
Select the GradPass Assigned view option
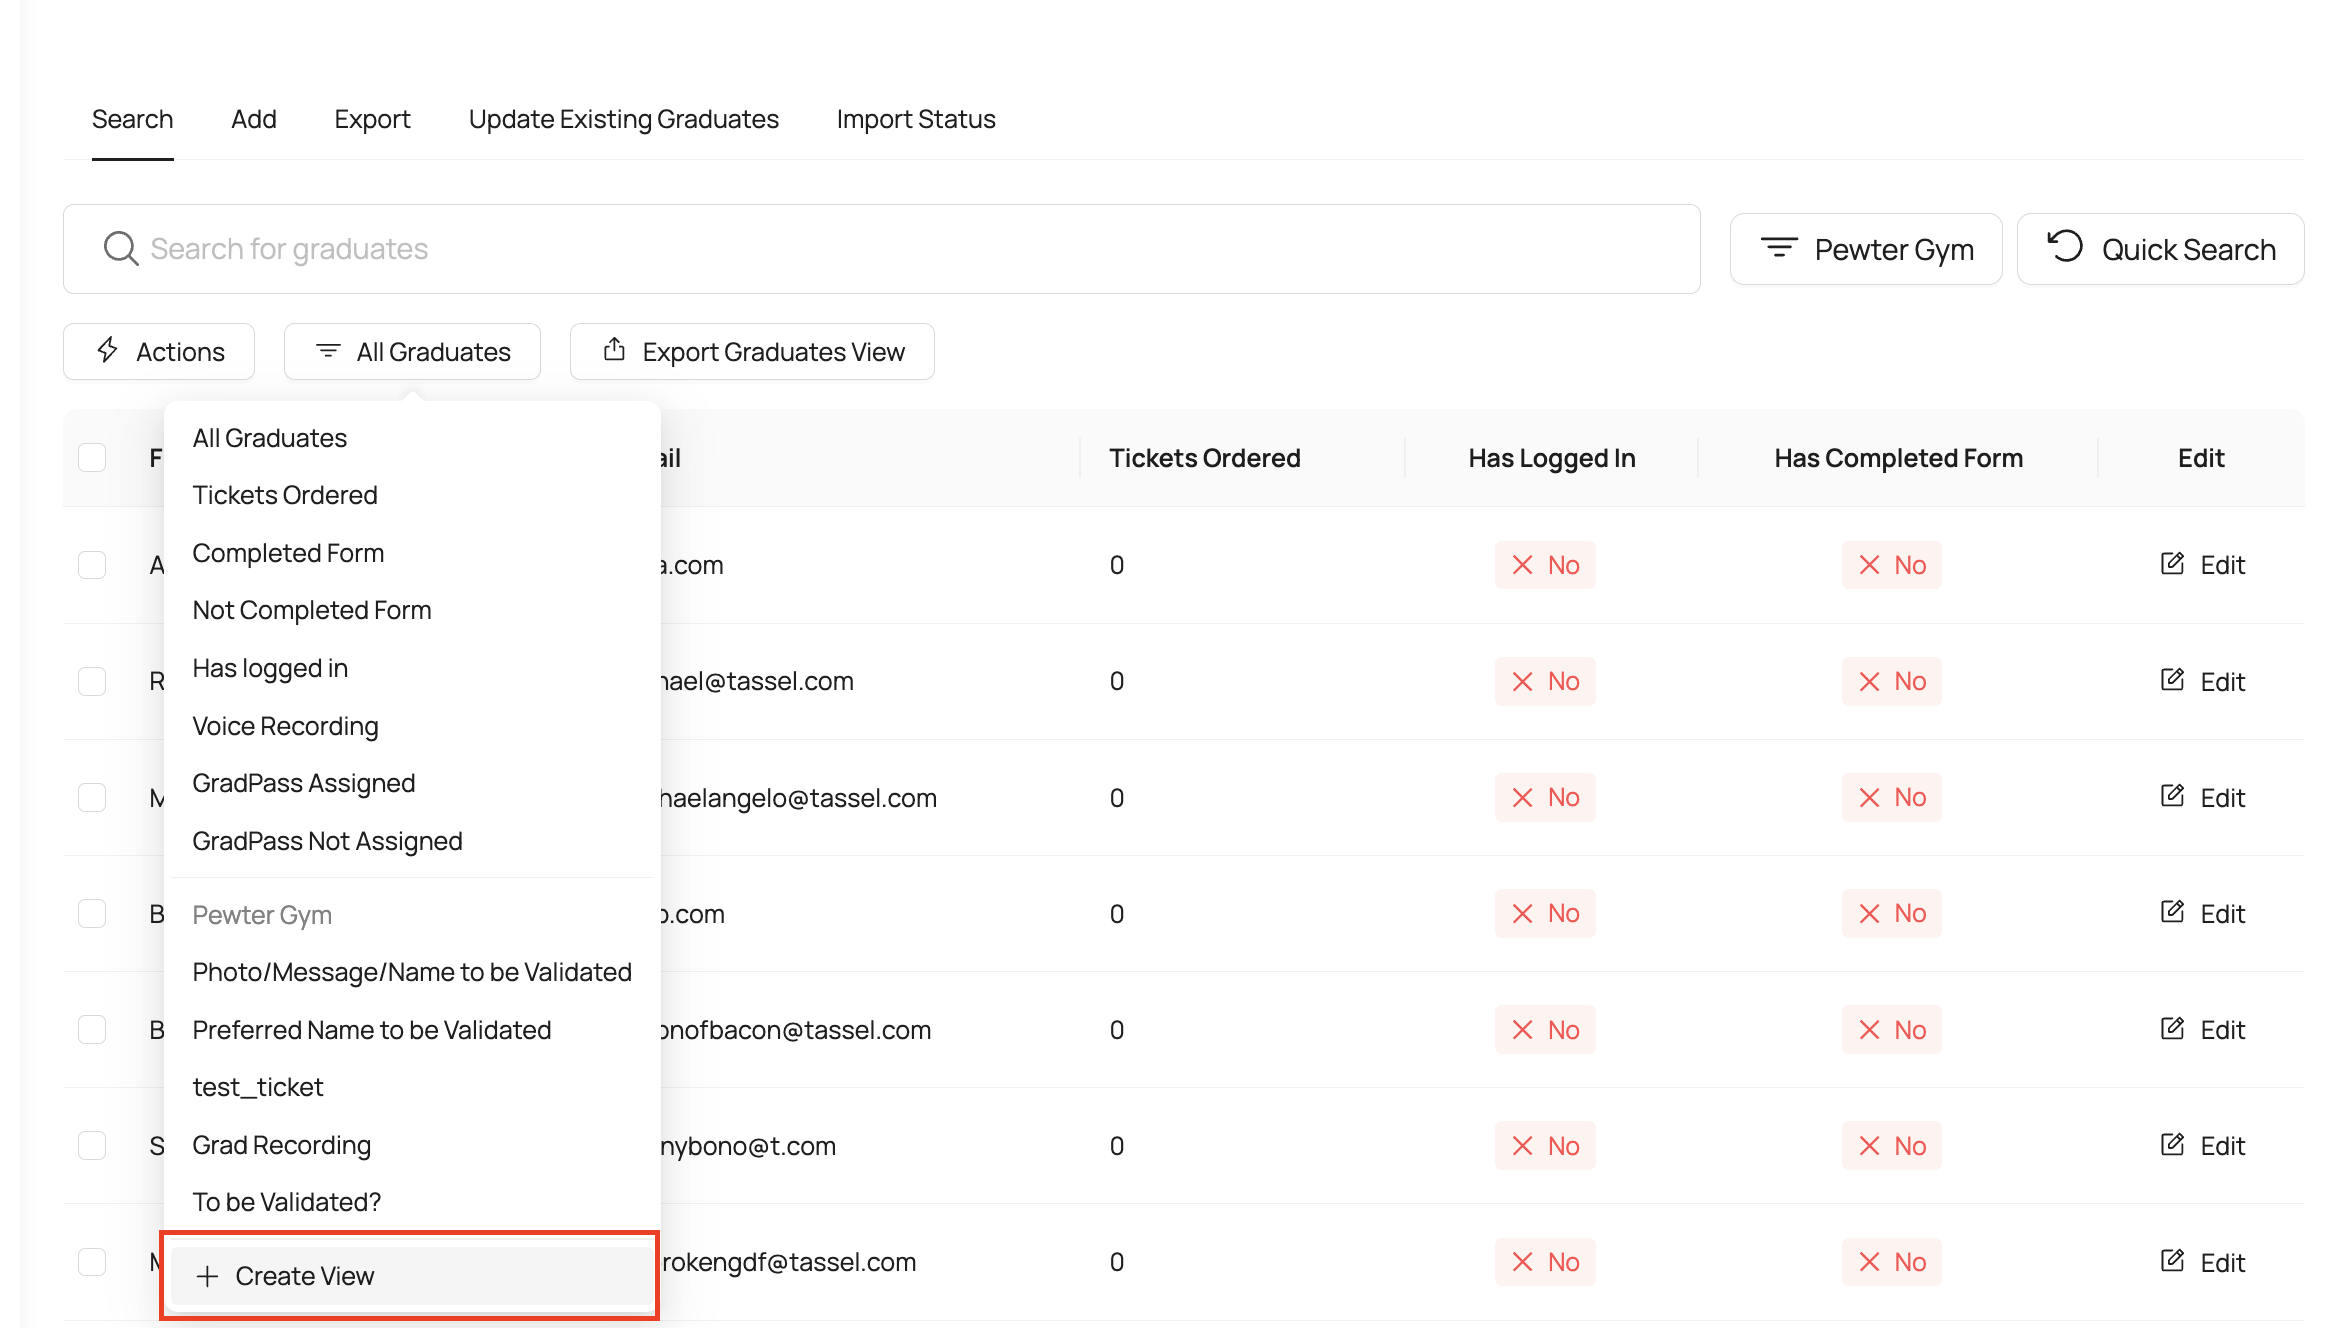(x=304, y=783)
